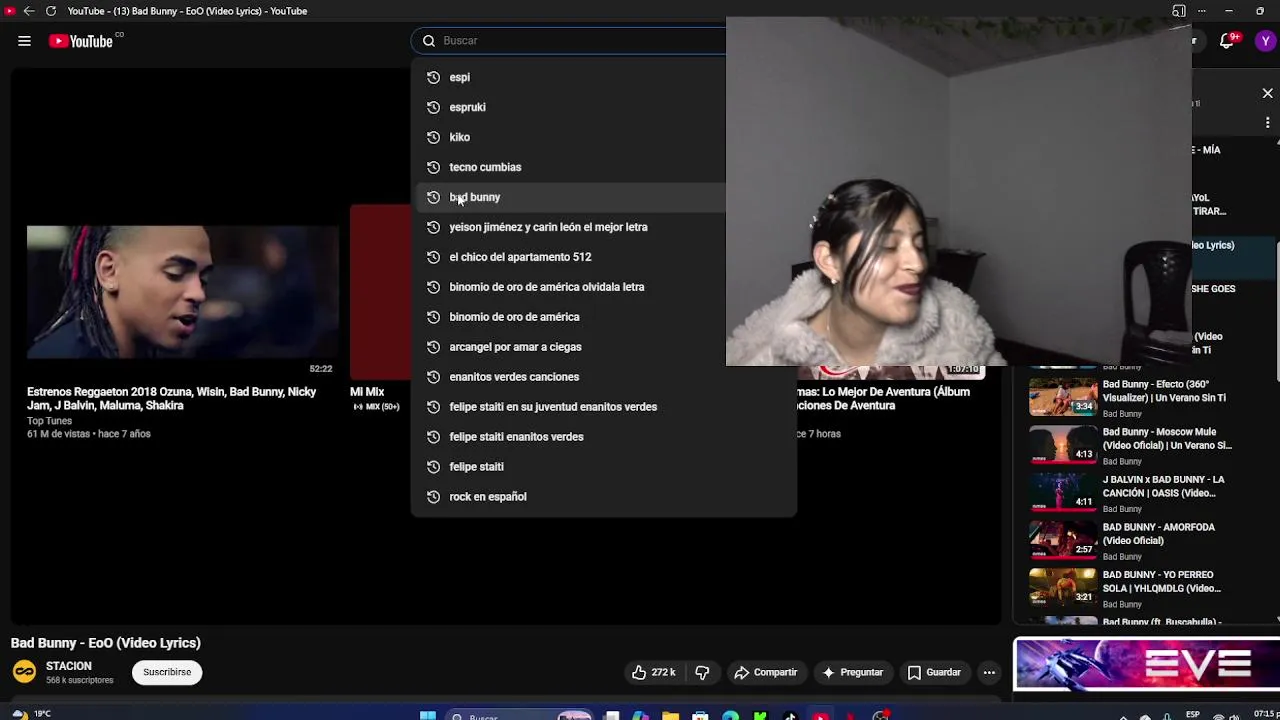This screenshot has height=720, width=1280.
Task: Choose 'enanitos verdes canciones' suggestion
Action: (x=603, y=377)
